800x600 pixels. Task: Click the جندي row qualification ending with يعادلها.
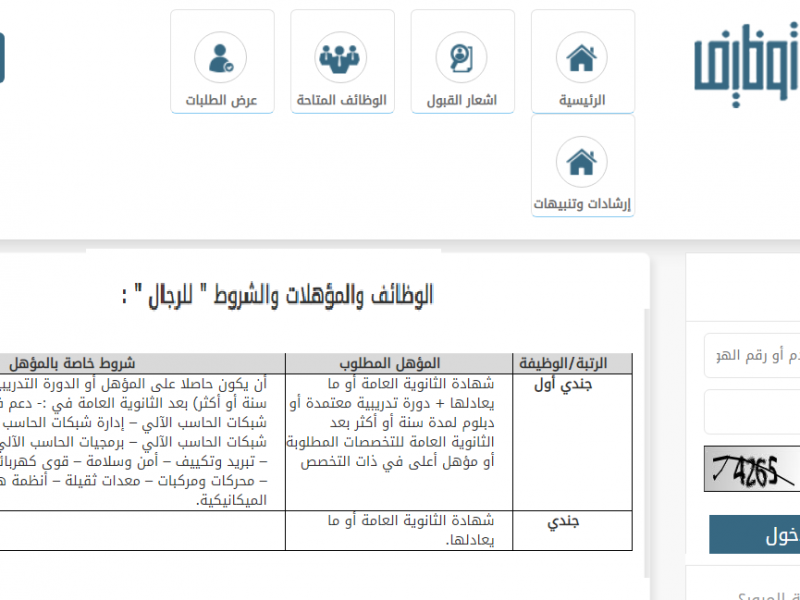[399, 531]
